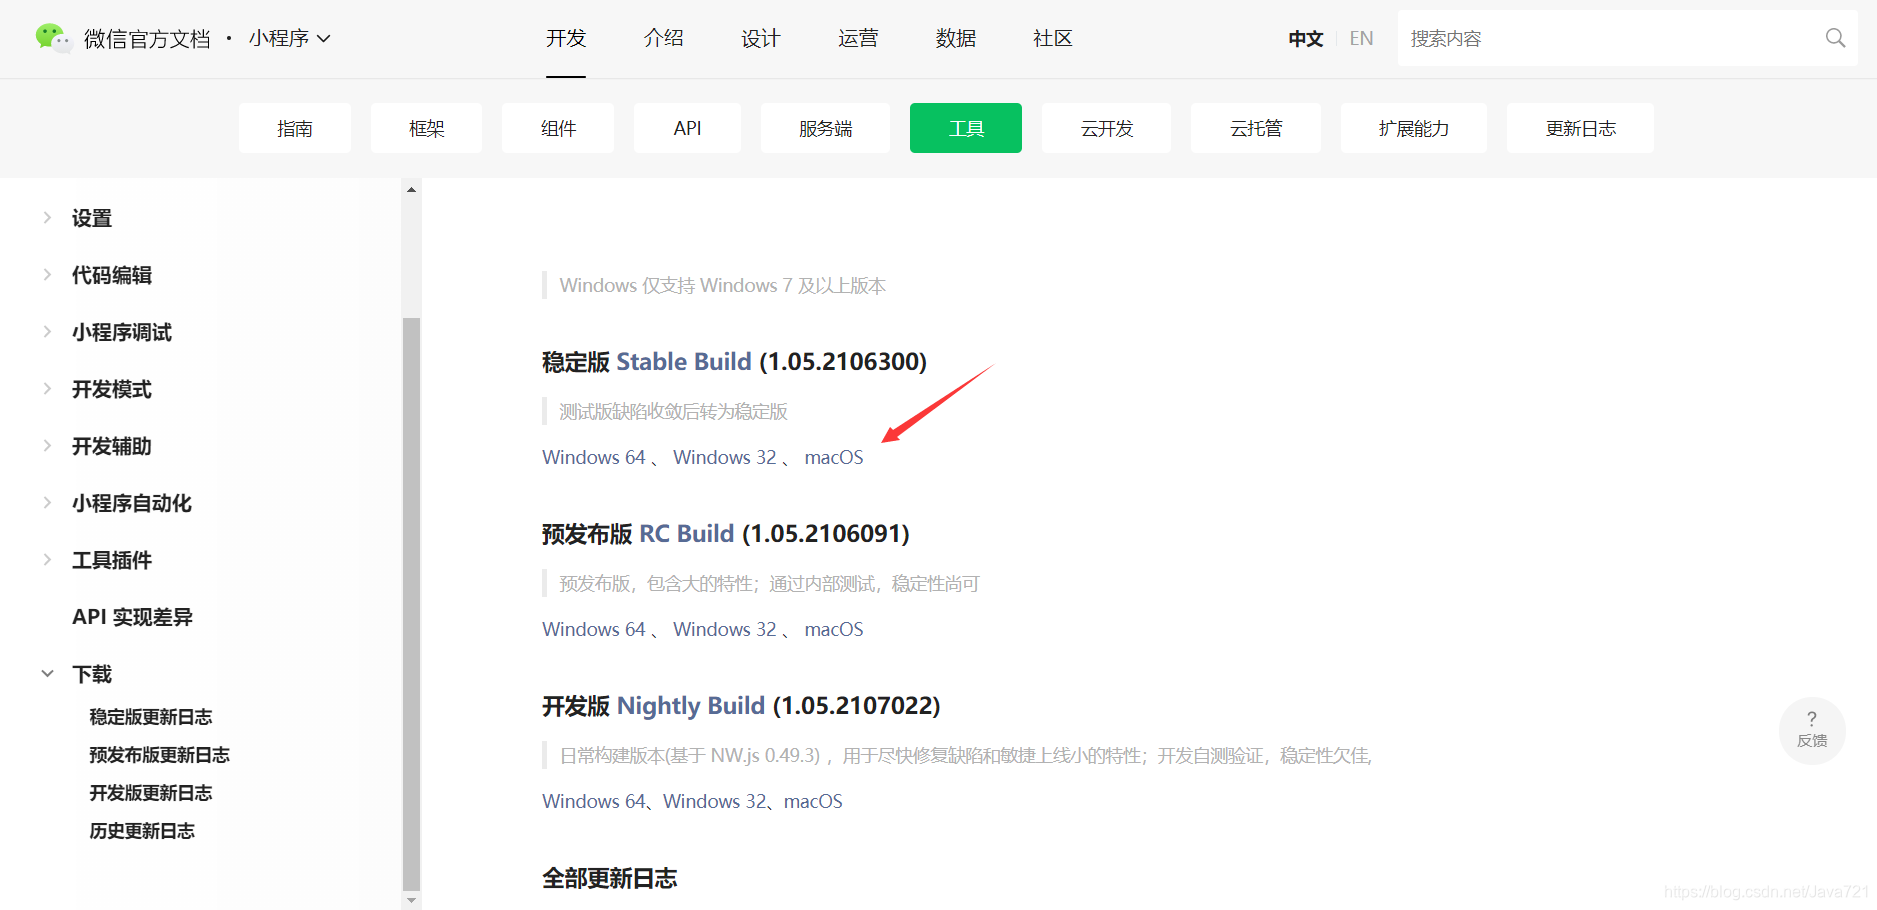Open the 数据 top navigation tab
The width and height of the screenshot is (1877, 910).
point(956,38)
